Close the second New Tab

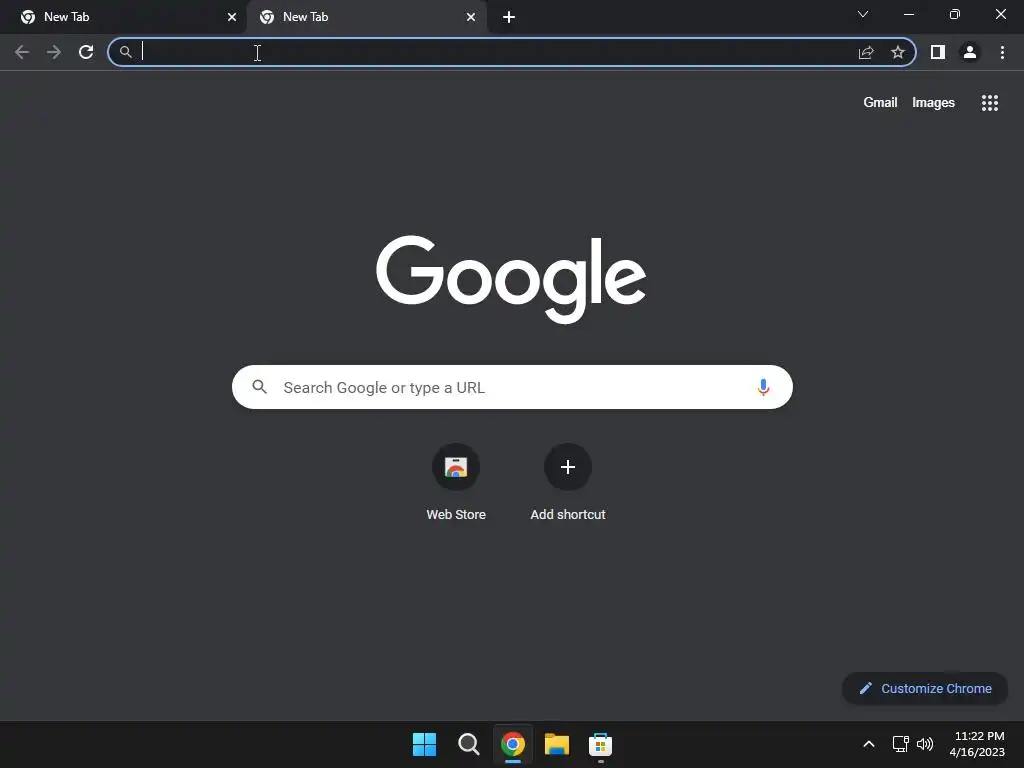tap(471, 17)
